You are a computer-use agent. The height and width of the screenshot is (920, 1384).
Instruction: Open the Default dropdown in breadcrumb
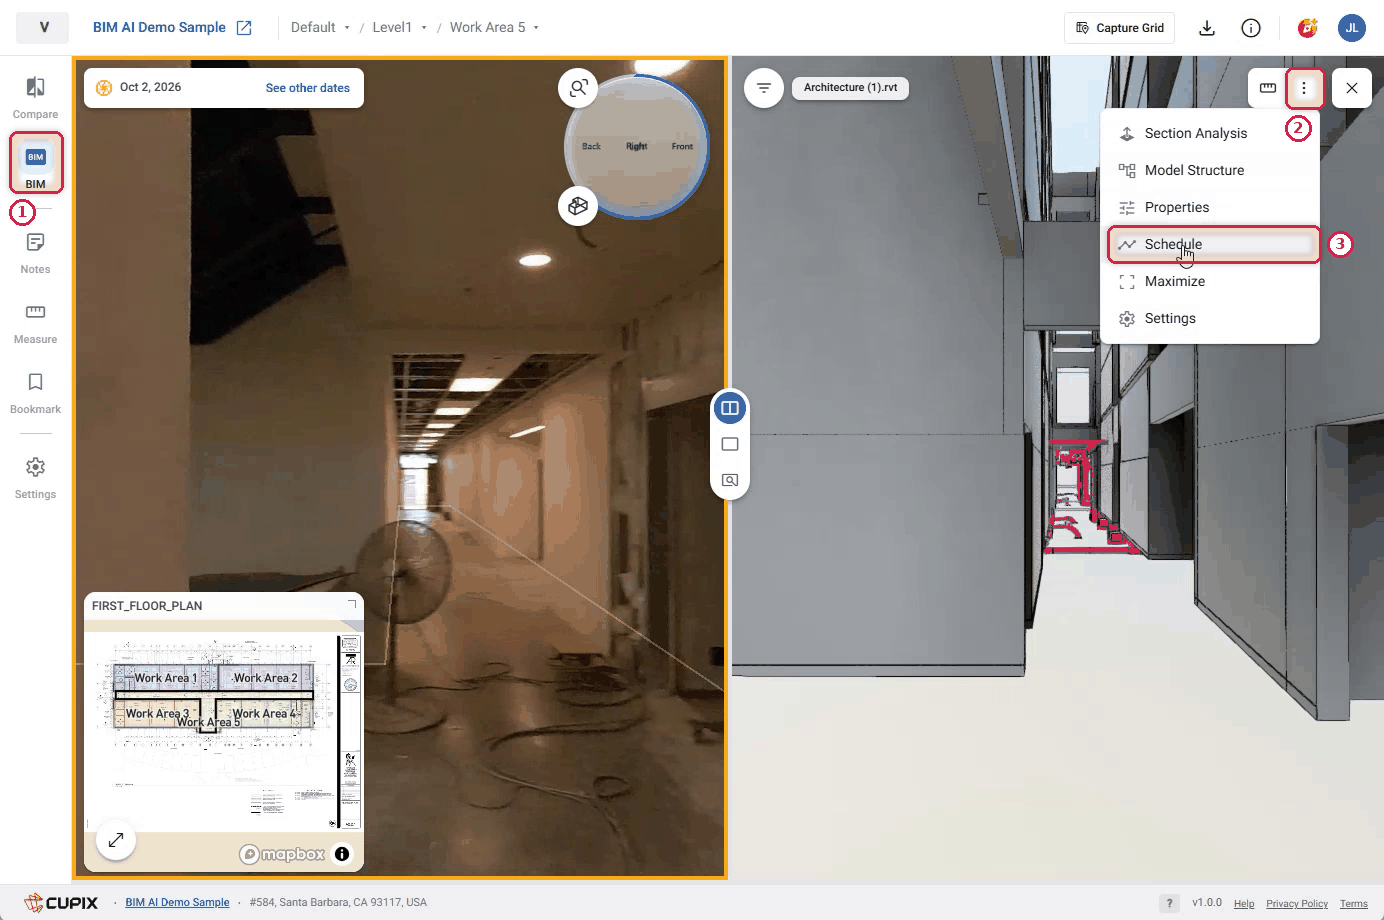pyautogui.click(x=320, y=28)
